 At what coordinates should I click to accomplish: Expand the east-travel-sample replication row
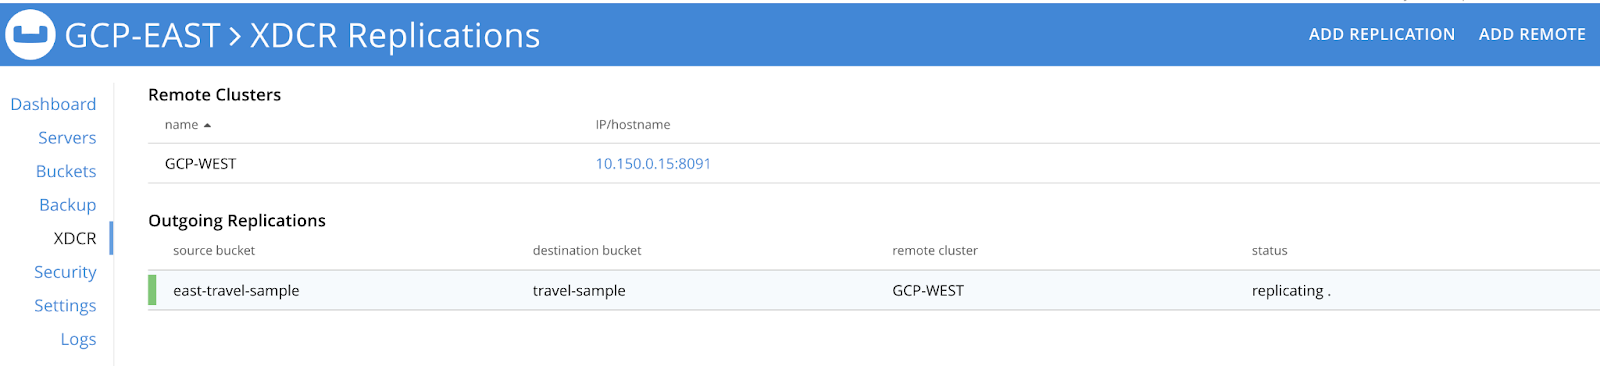click(874, 290)
